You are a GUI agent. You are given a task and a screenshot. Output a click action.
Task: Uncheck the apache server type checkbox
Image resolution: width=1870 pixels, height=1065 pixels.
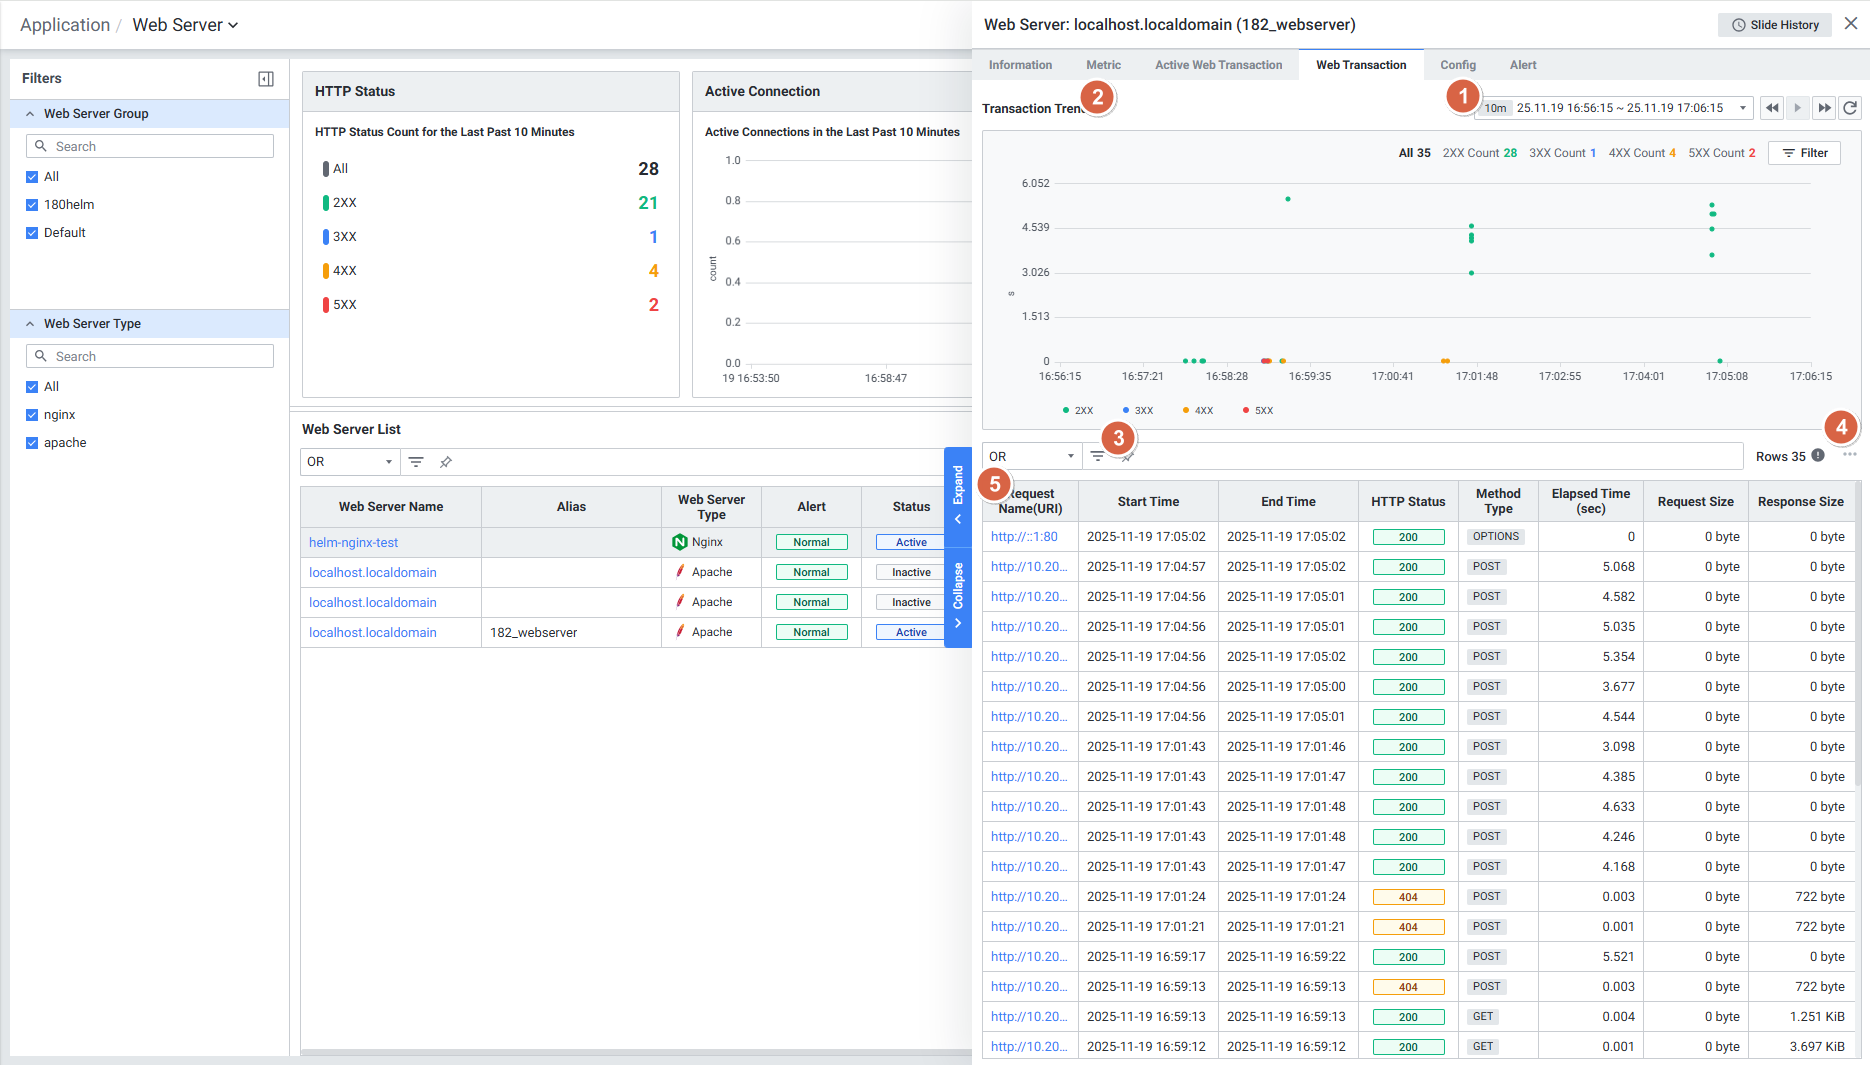pos(32,443)
